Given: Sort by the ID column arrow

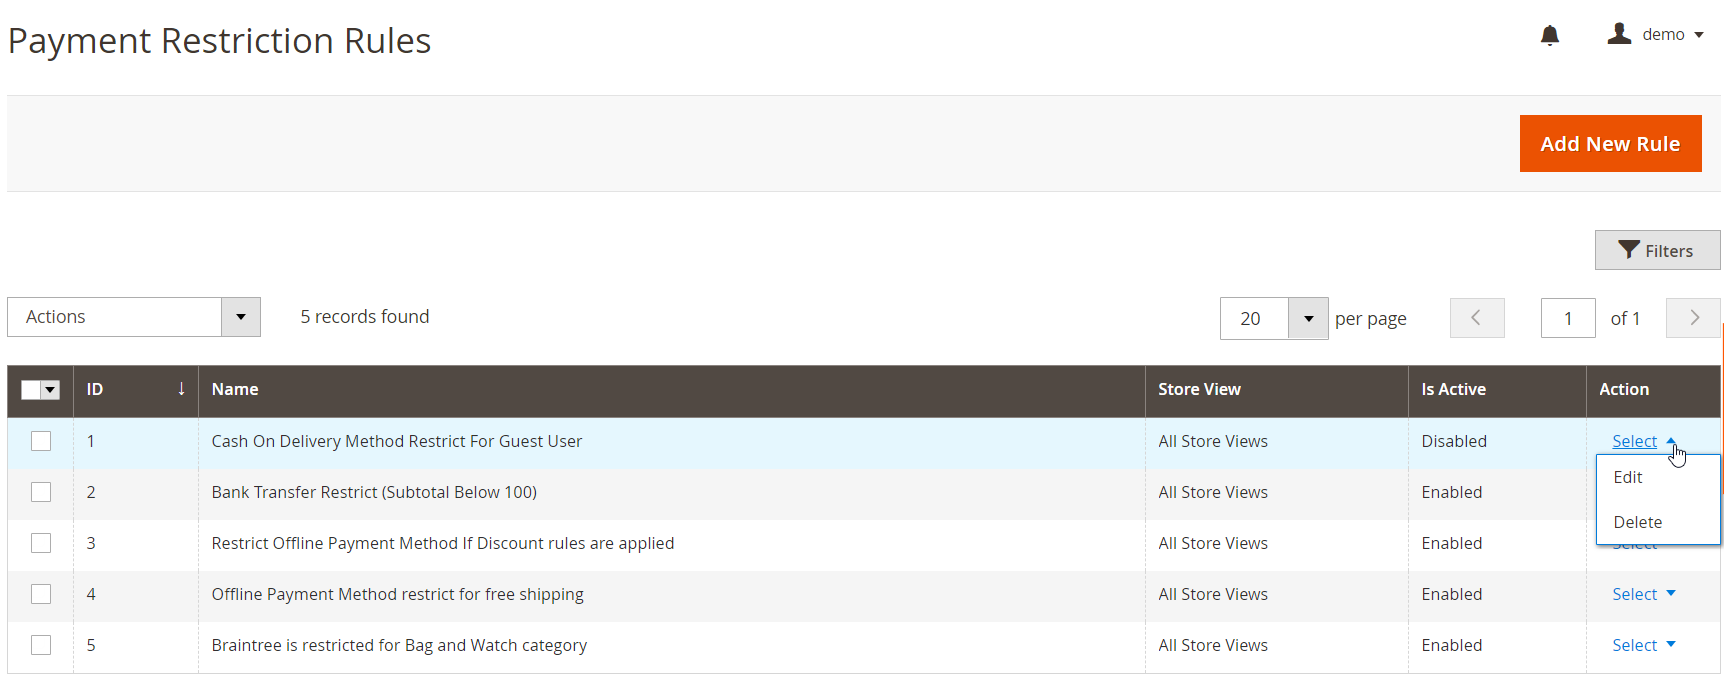Looking at the screenshot, I should tap(181, 389).
